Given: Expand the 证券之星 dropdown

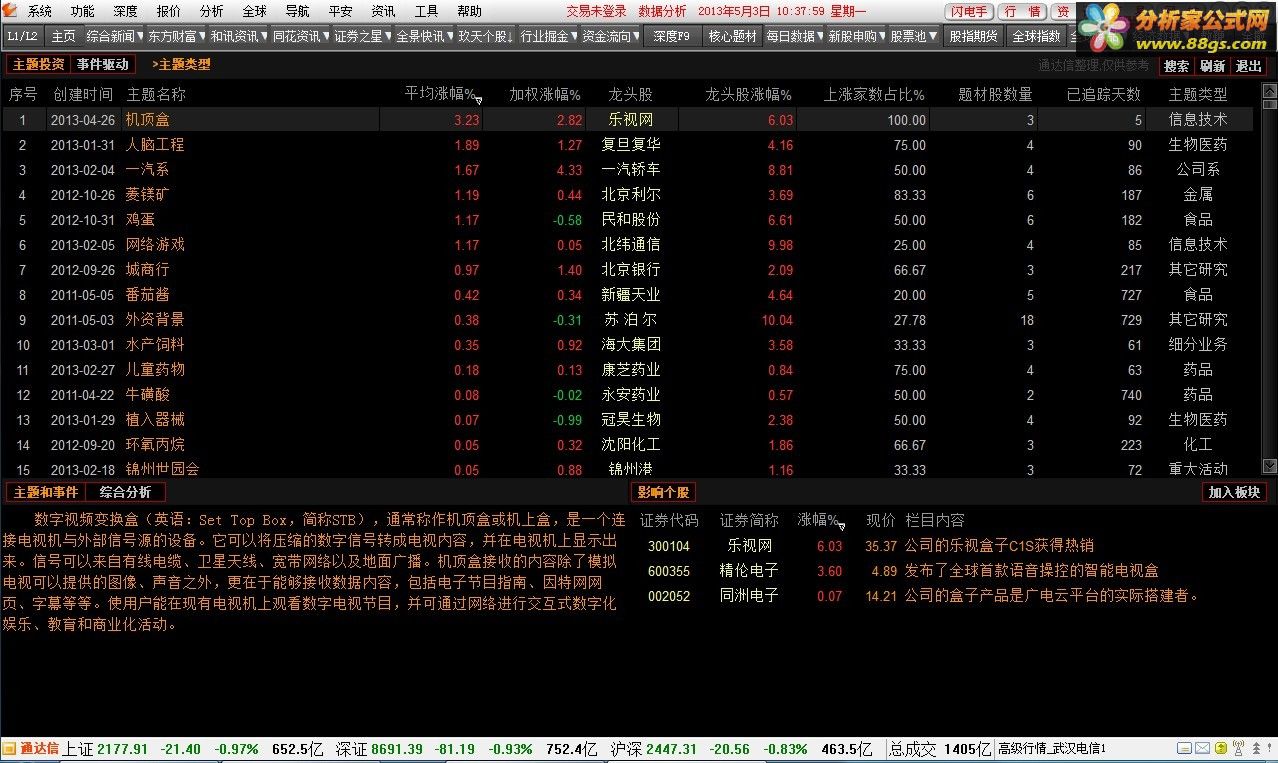Looking at the screenshot, I should [x=362, y=36].
